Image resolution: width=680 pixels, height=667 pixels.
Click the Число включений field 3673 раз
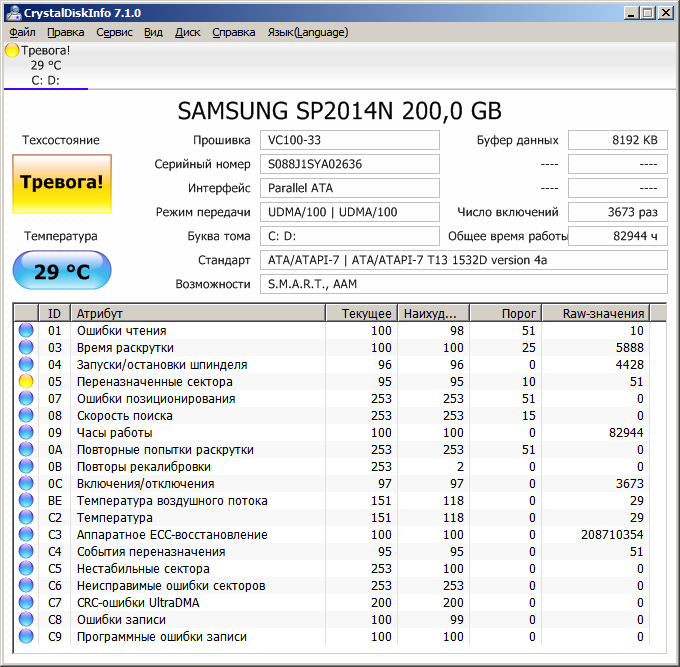point(618,212)
